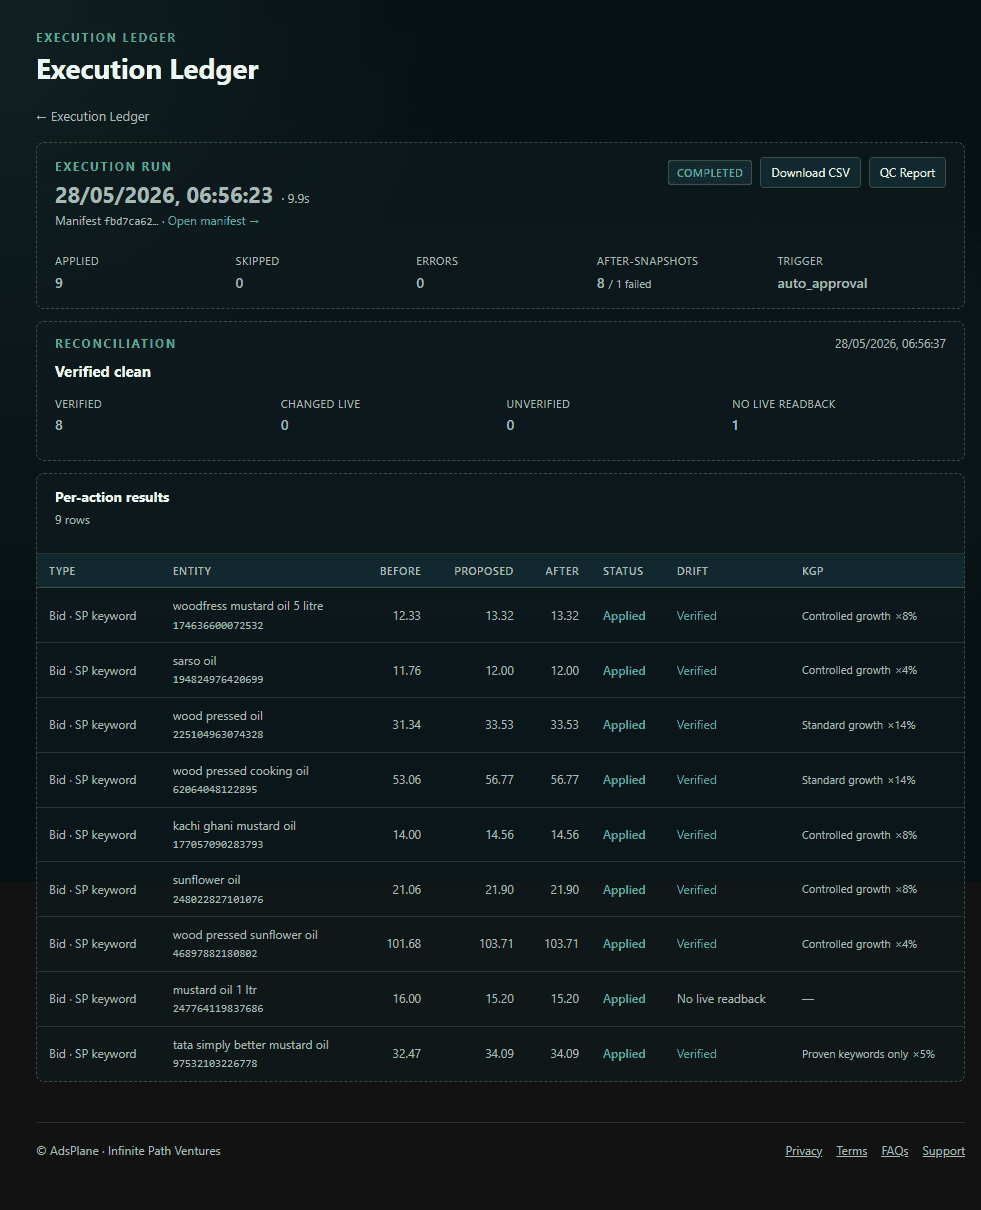Click the before value 101.68
This screenshot has height=1210, width=981.
(404, 944)
